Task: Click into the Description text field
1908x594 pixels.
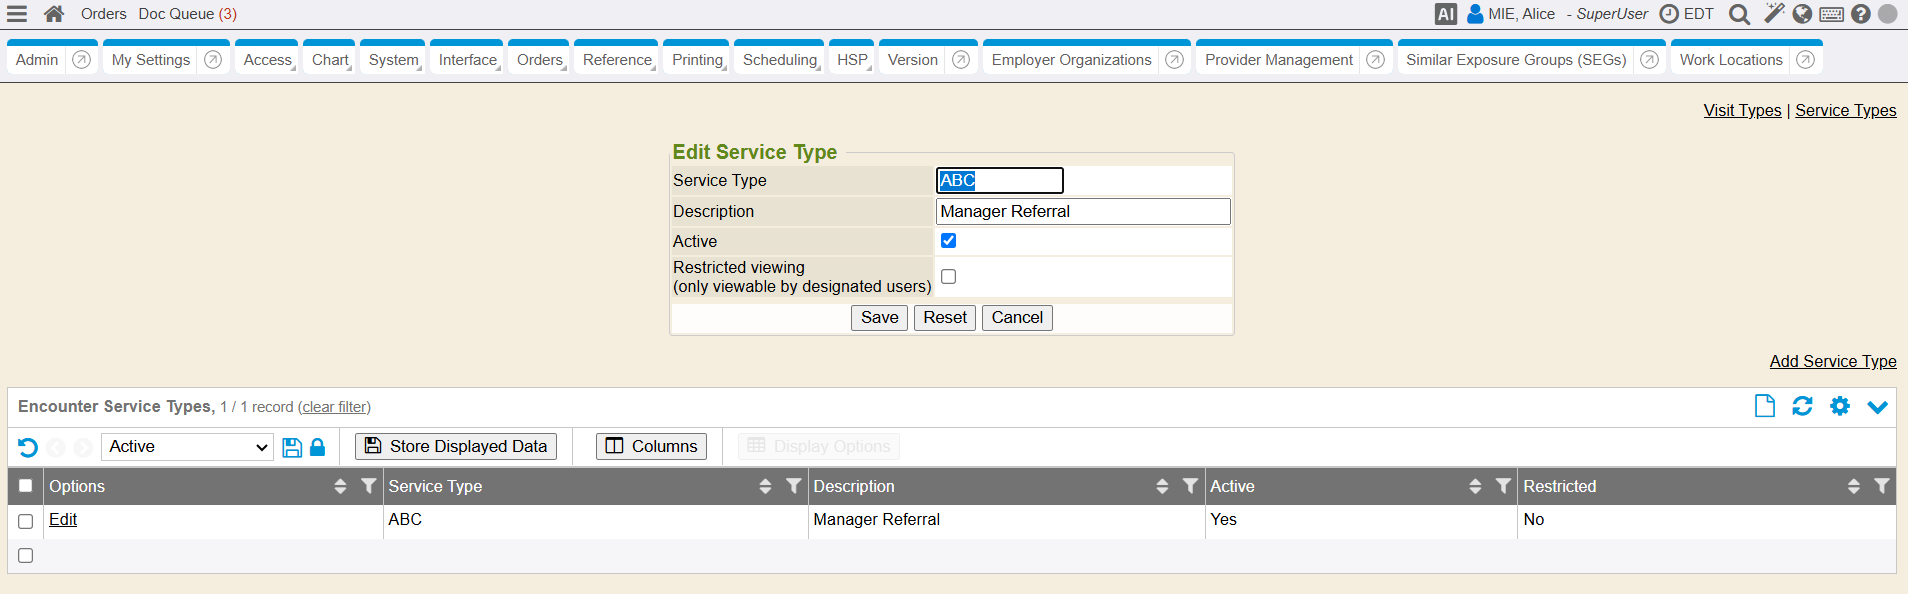Action: (1082, 212)
